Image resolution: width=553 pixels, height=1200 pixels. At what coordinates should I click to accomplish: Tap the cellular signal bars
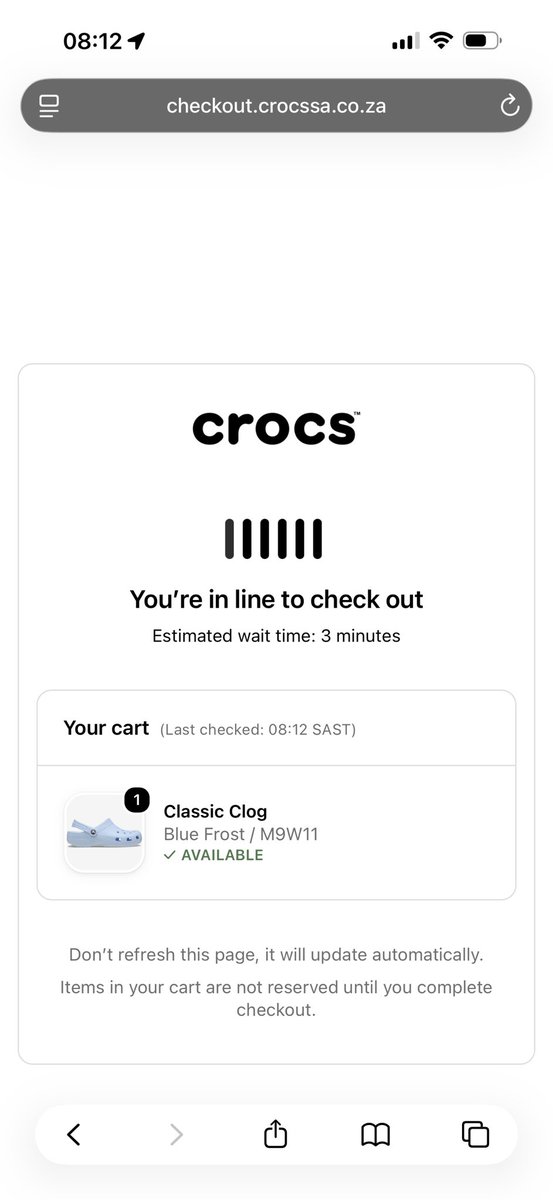coord(405,42)
